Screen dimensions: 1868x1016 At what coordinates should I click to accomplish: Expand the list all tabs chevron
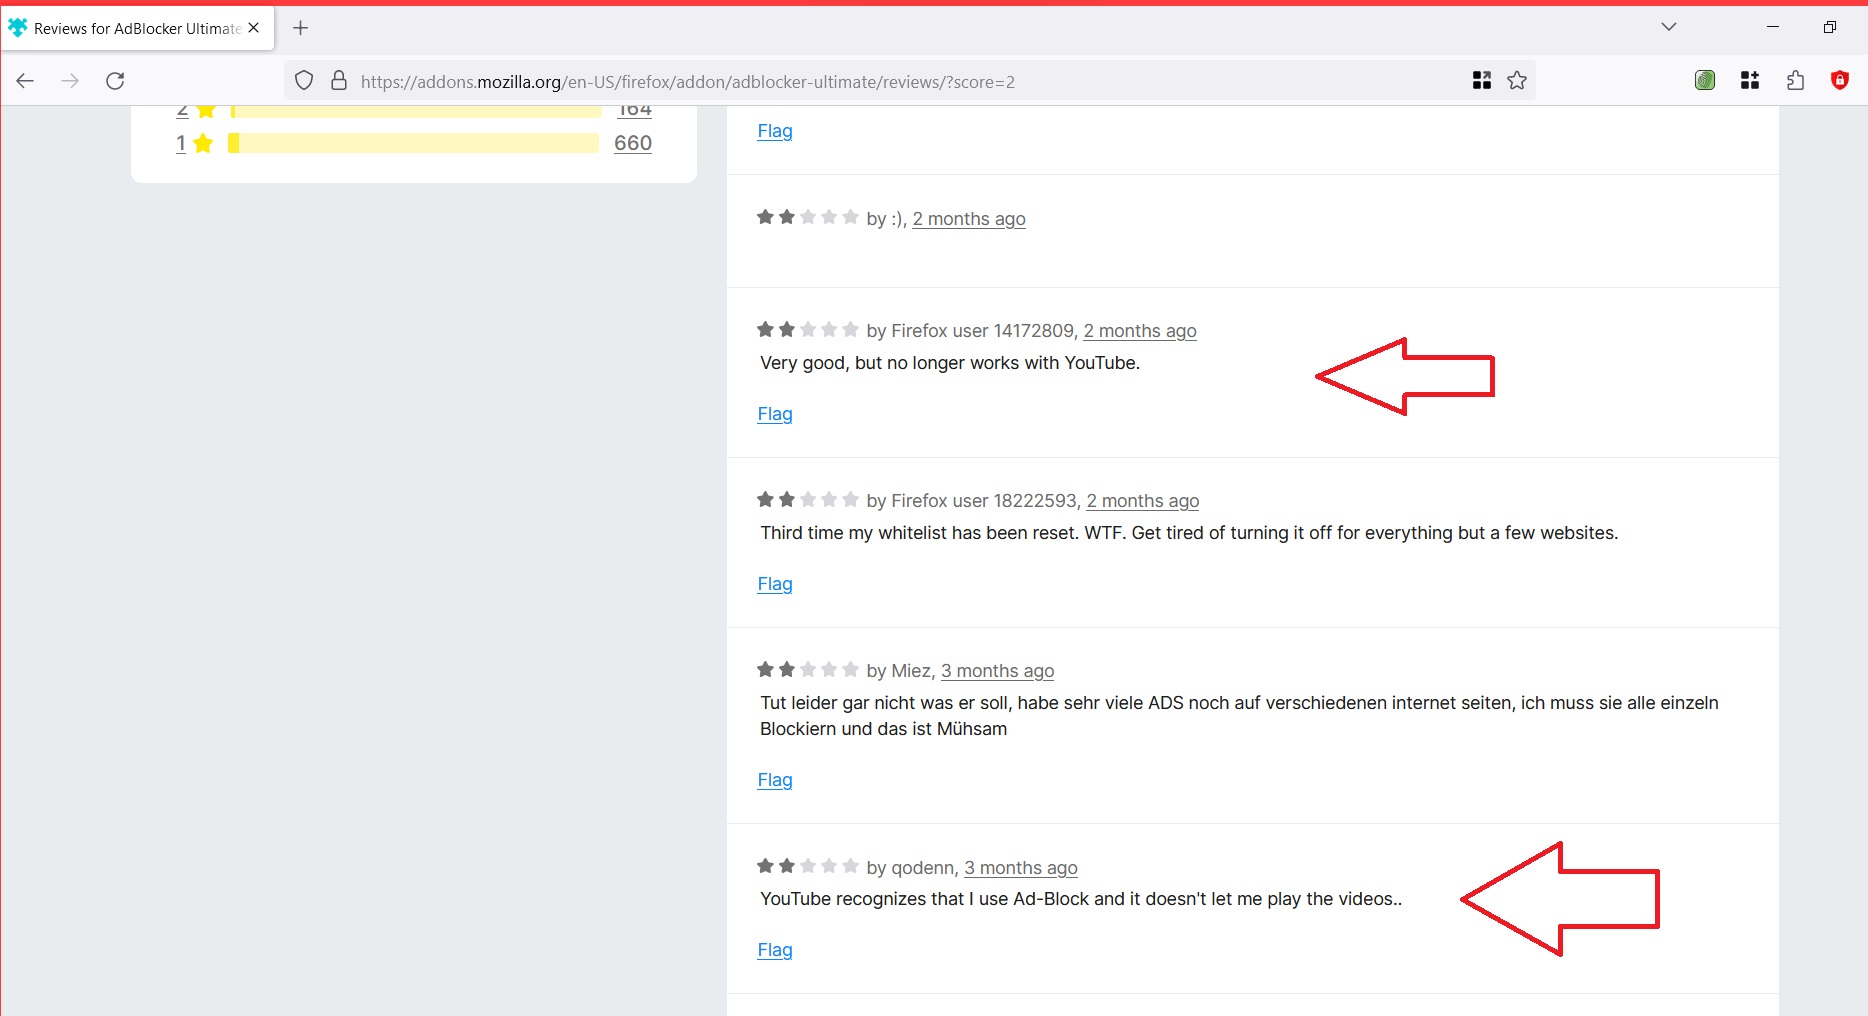pyautogui.click(x=1669, y=27)
